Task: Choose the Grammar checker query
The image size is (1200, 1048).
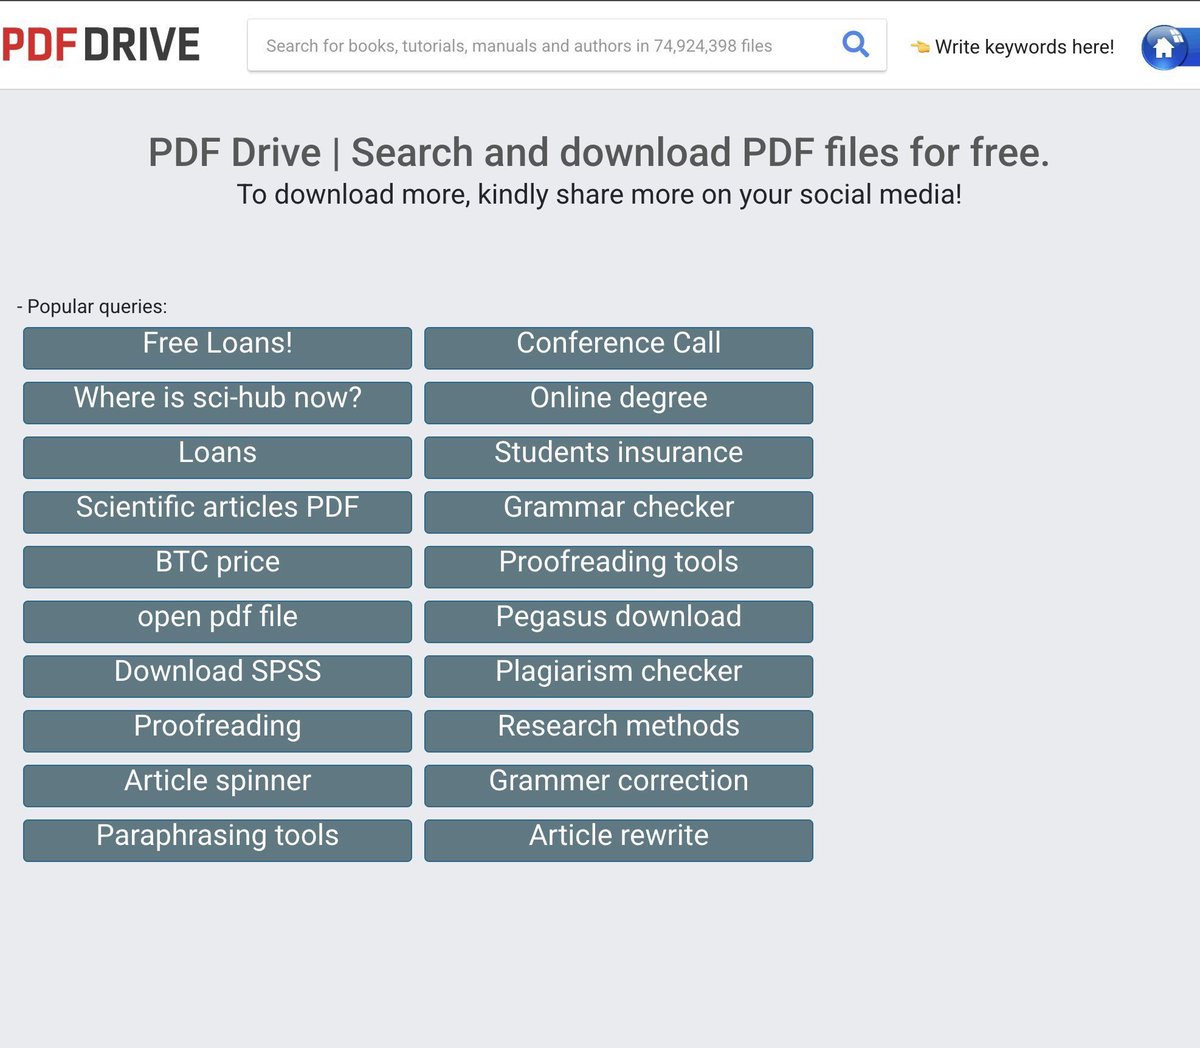Action: 619,512
